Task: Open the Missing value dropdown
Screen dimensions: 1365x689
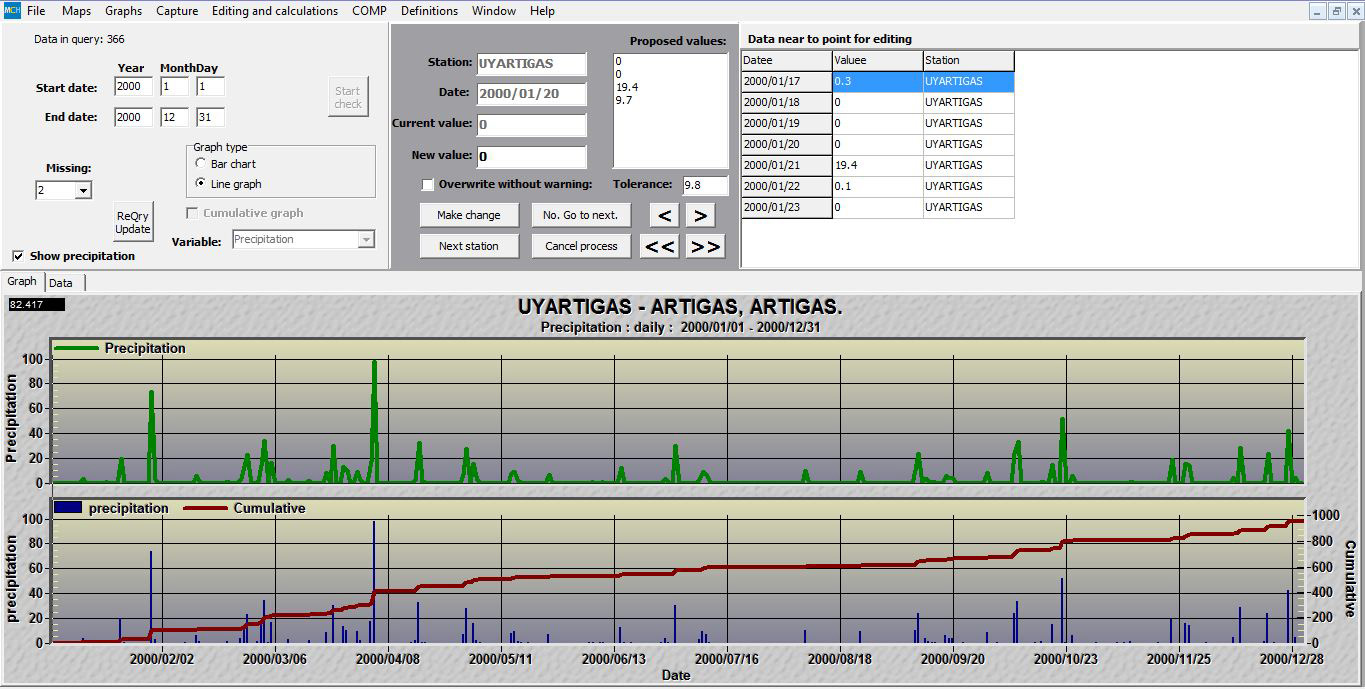Action: [x=83, y=190]
